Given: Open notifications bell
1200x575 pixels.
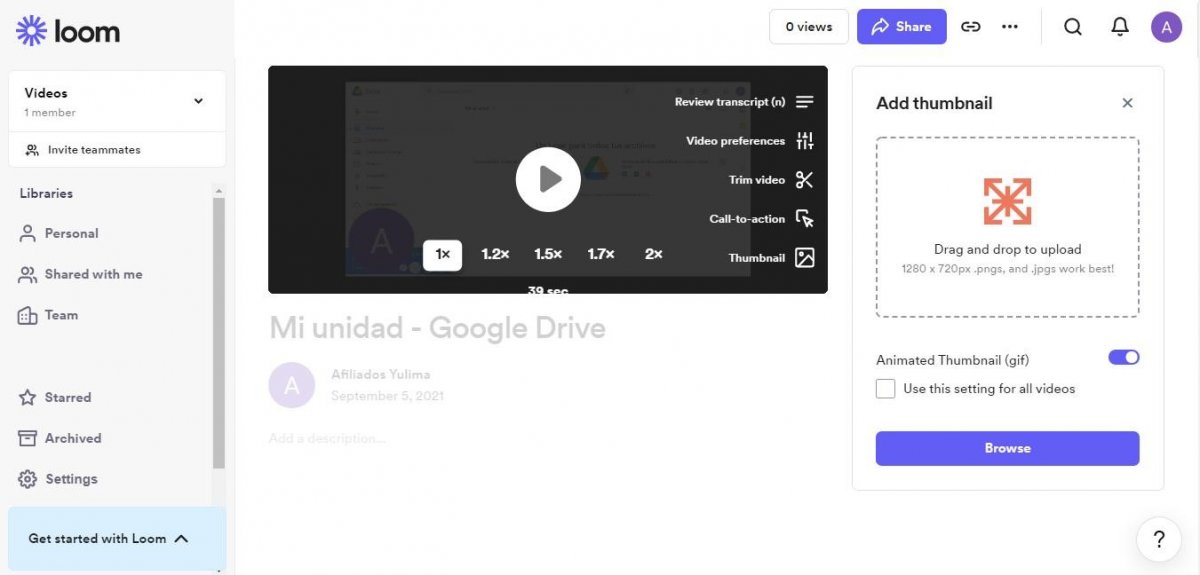Looking at the screenshot, I should click(x=1120, y=27).
